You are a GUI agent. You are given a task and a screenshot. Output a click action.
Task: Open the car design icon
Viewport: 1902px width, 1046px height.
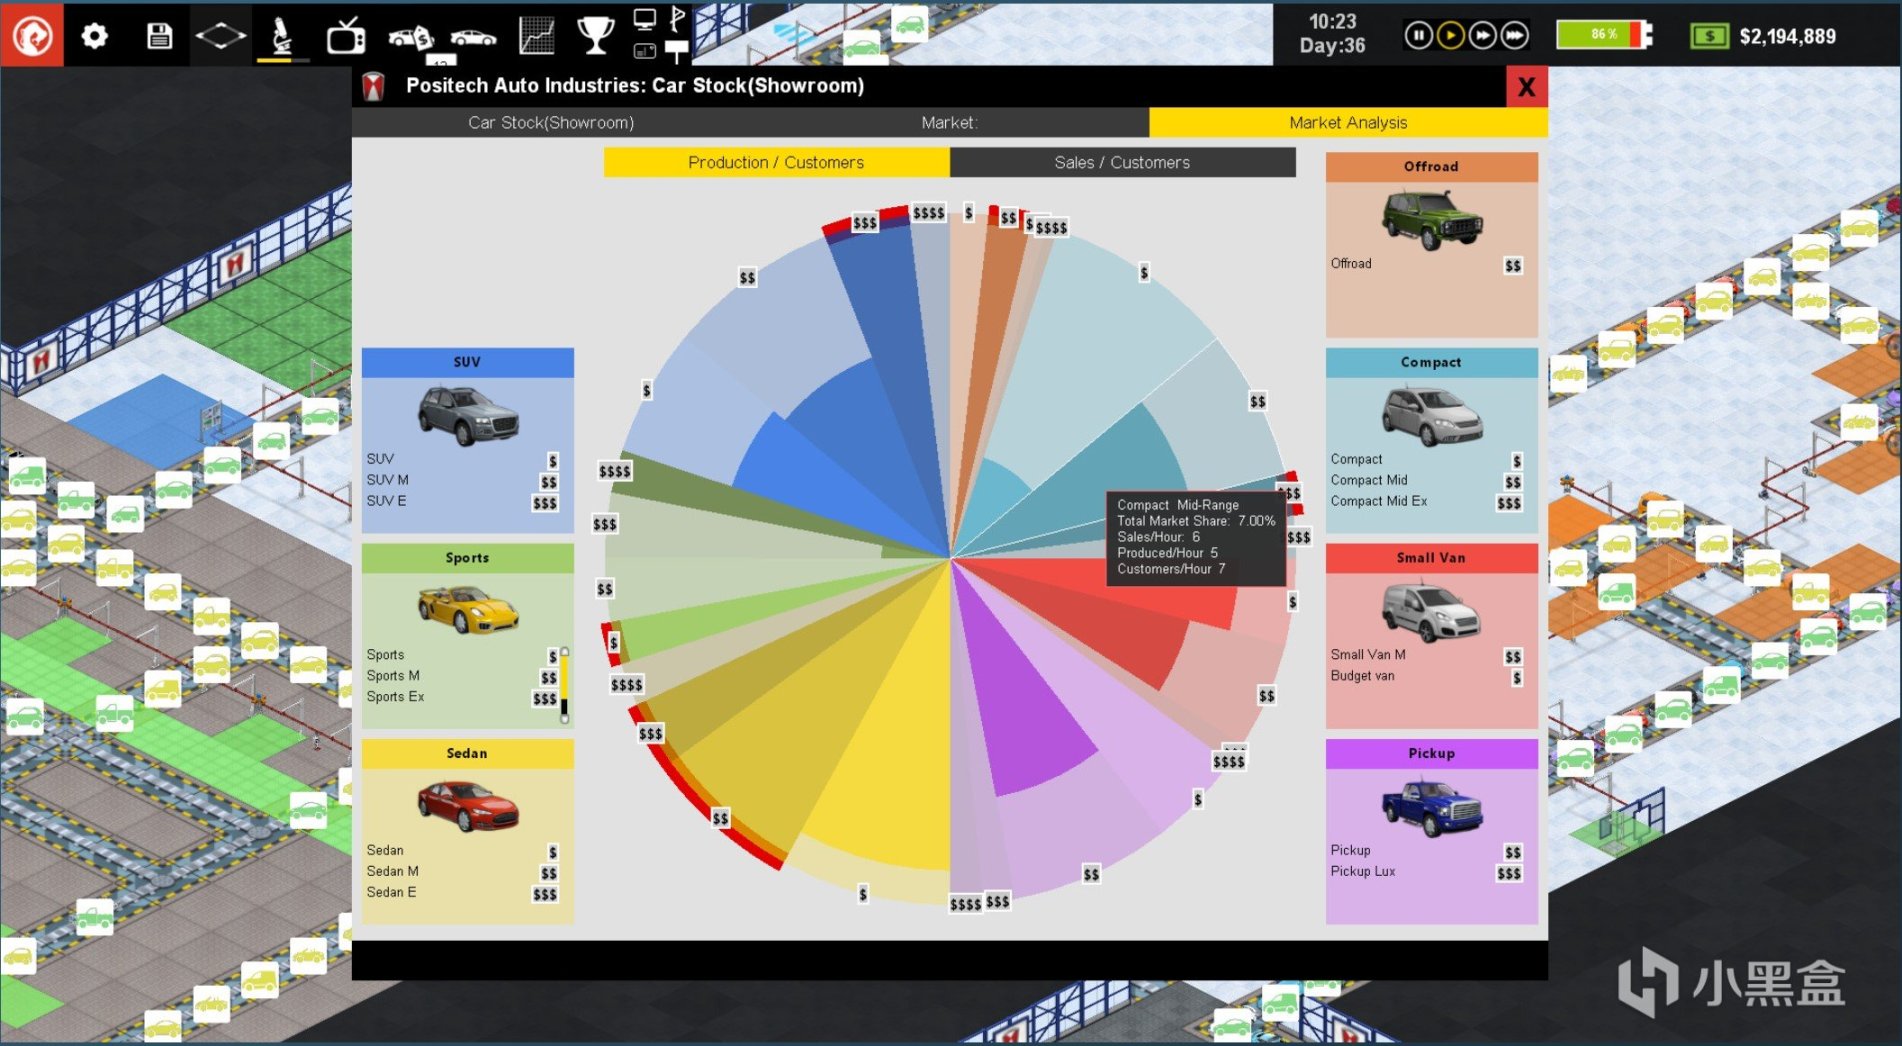click(473, 38)
